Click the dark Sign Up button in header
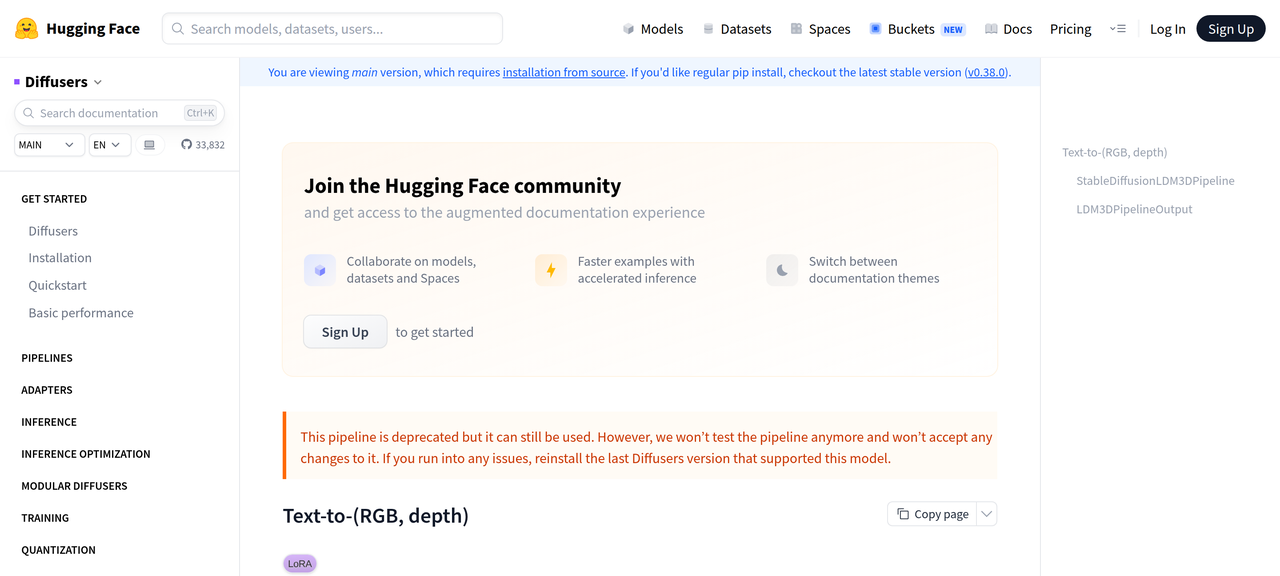1280x576 pixels. tap(1231, 29)
